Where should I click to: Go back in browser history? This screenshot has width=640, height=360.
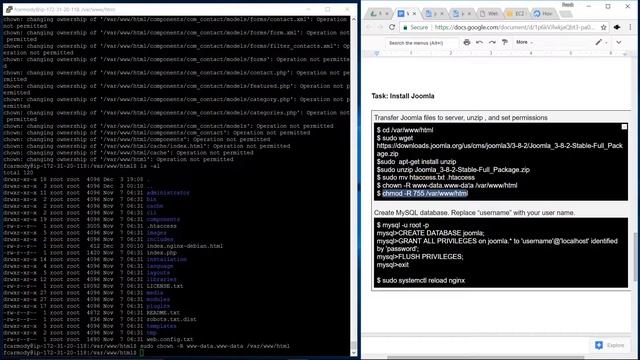[x=369, y=27]
